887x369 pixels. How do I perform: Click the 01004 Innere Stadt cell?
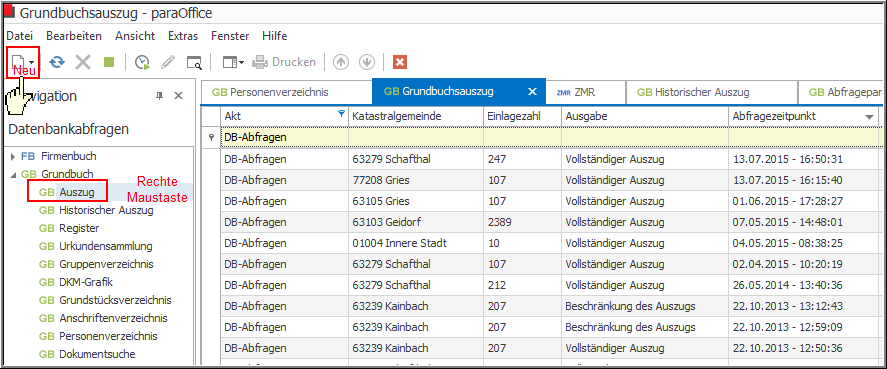coord(415,243)
